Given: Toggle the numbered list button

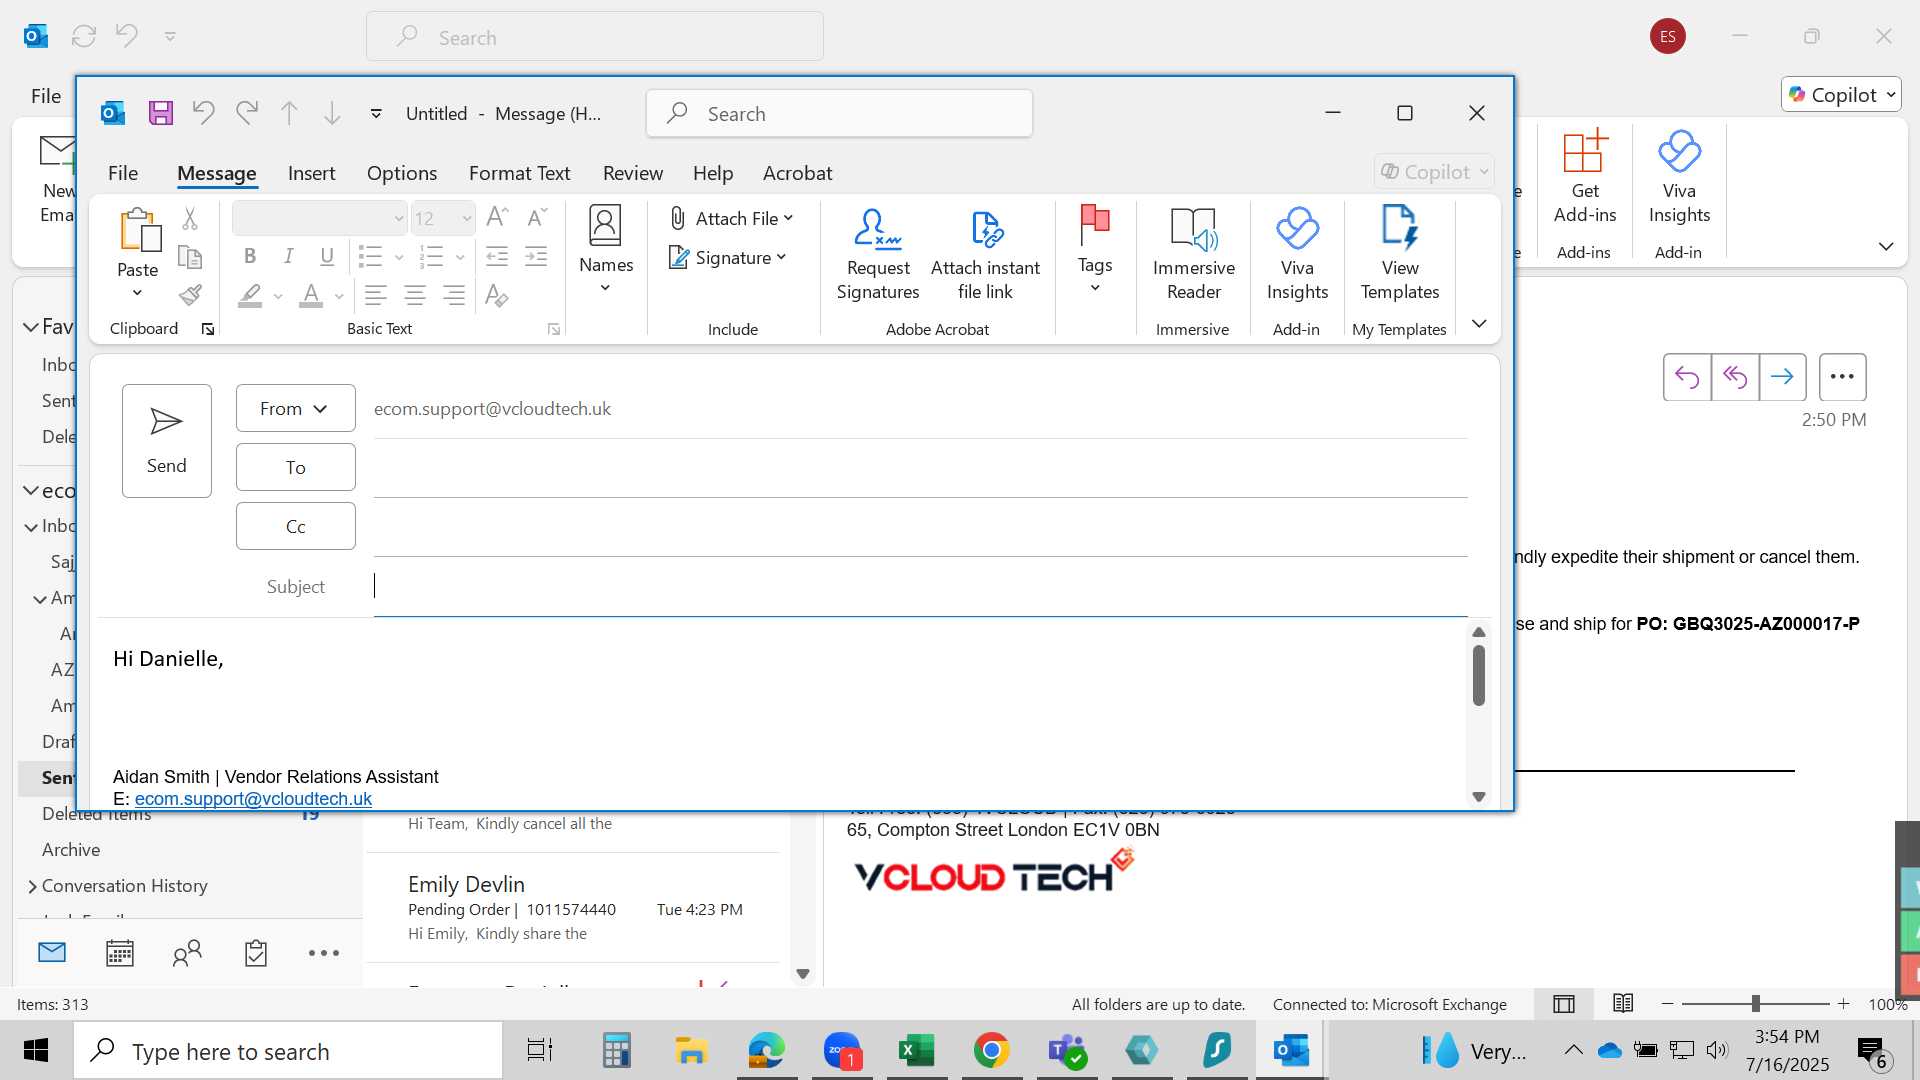Looking at the screenshot, I should (432, 257).
